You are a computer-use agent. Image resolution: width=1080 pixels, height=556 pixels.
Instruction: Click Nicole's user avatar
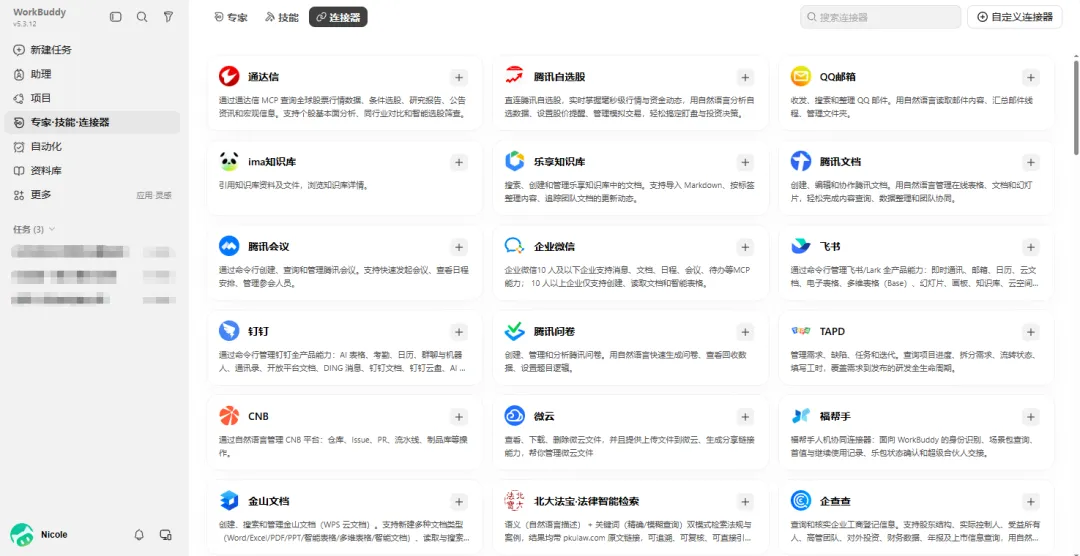coord(22,535)
